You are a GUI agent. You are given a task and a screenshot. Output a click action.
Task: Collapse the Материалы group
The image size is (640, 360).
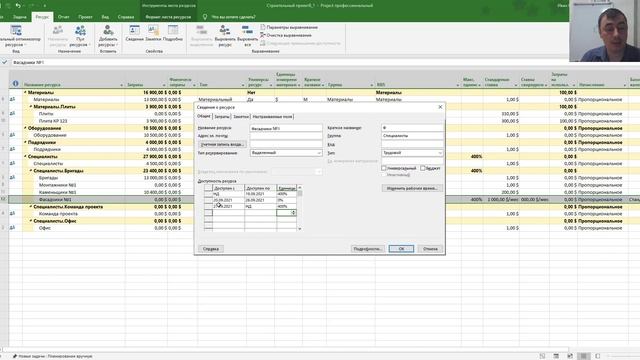coord(25,92)
